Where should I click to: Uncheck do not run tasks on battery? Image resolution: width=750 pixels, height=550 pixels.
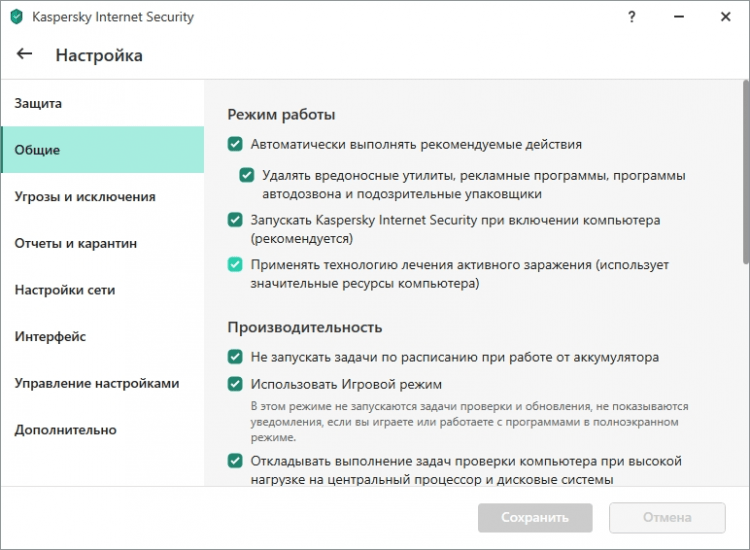[235, 356]
